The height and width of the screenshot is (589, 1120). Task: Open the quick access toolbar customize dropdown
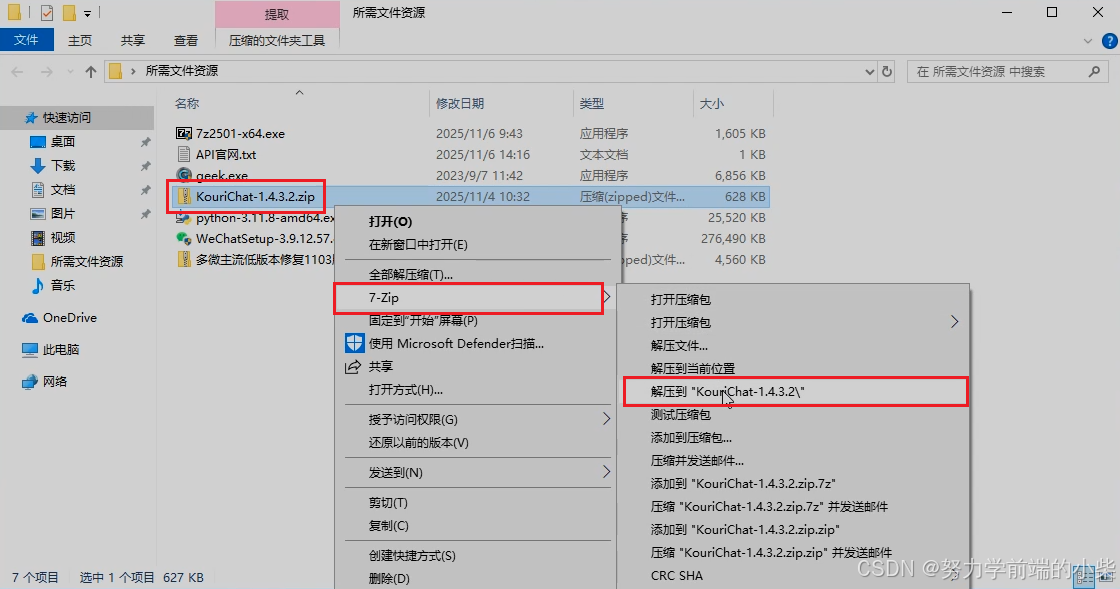tap(87, 14)
